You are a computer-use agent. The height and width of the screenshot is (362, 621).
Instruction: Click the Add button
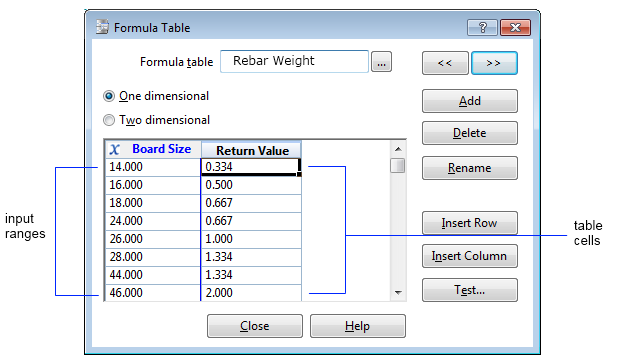point(470,101)
